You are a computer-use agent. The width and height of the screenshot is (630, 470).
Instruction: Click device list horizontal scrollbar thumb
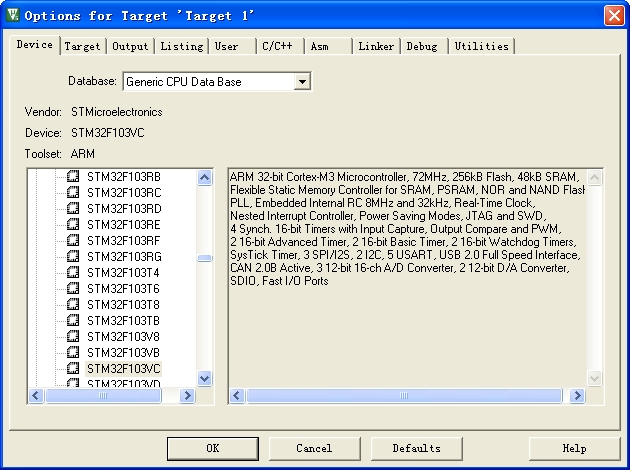(103, 396)
